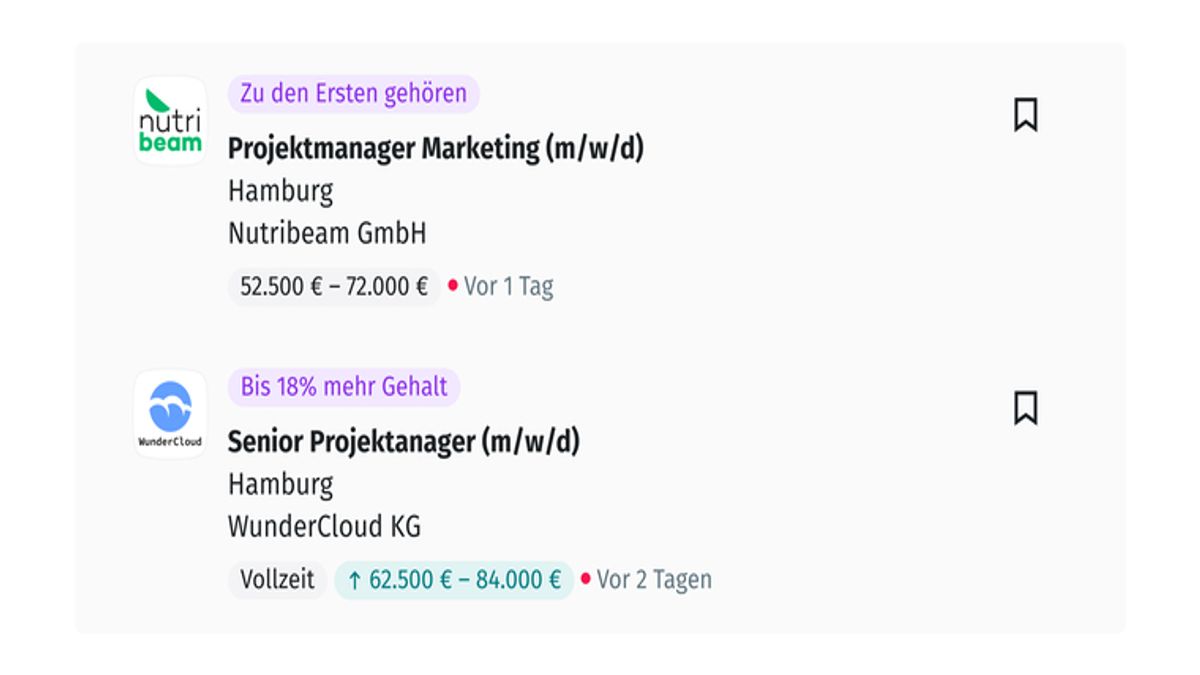Click 'Vor 2 Tagen' posting date

(654, 580)
